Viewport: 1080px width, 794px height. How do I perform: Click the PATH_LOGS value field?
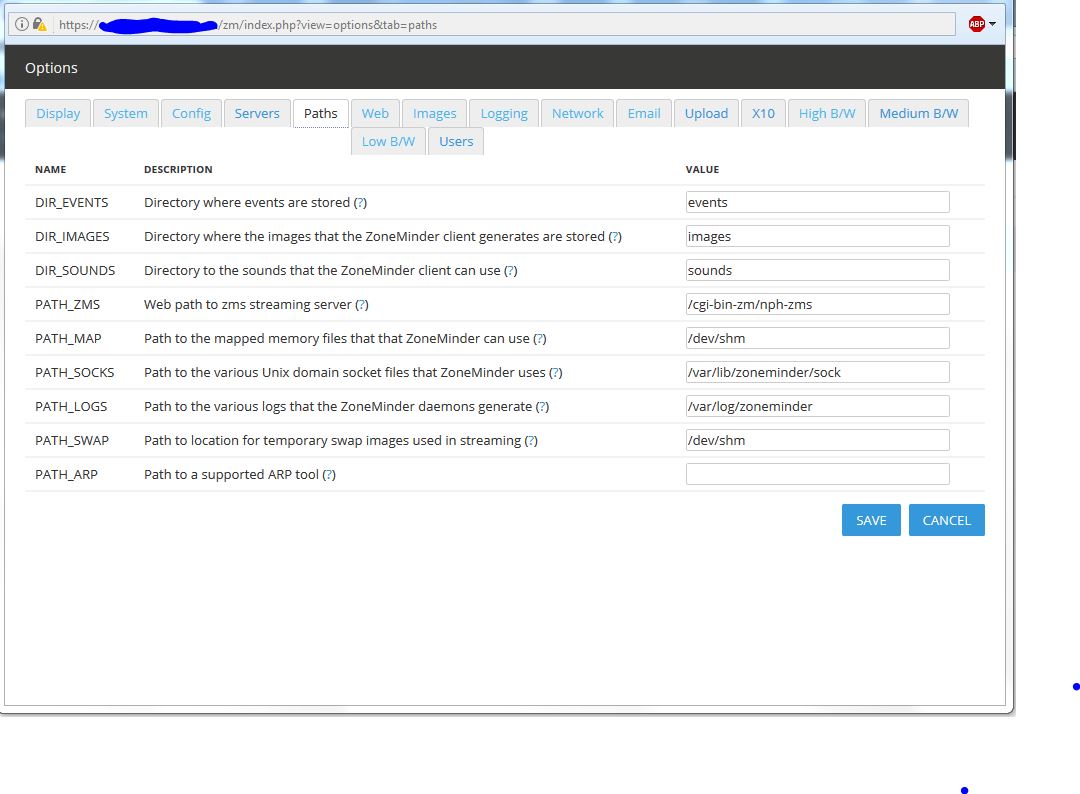818,406
